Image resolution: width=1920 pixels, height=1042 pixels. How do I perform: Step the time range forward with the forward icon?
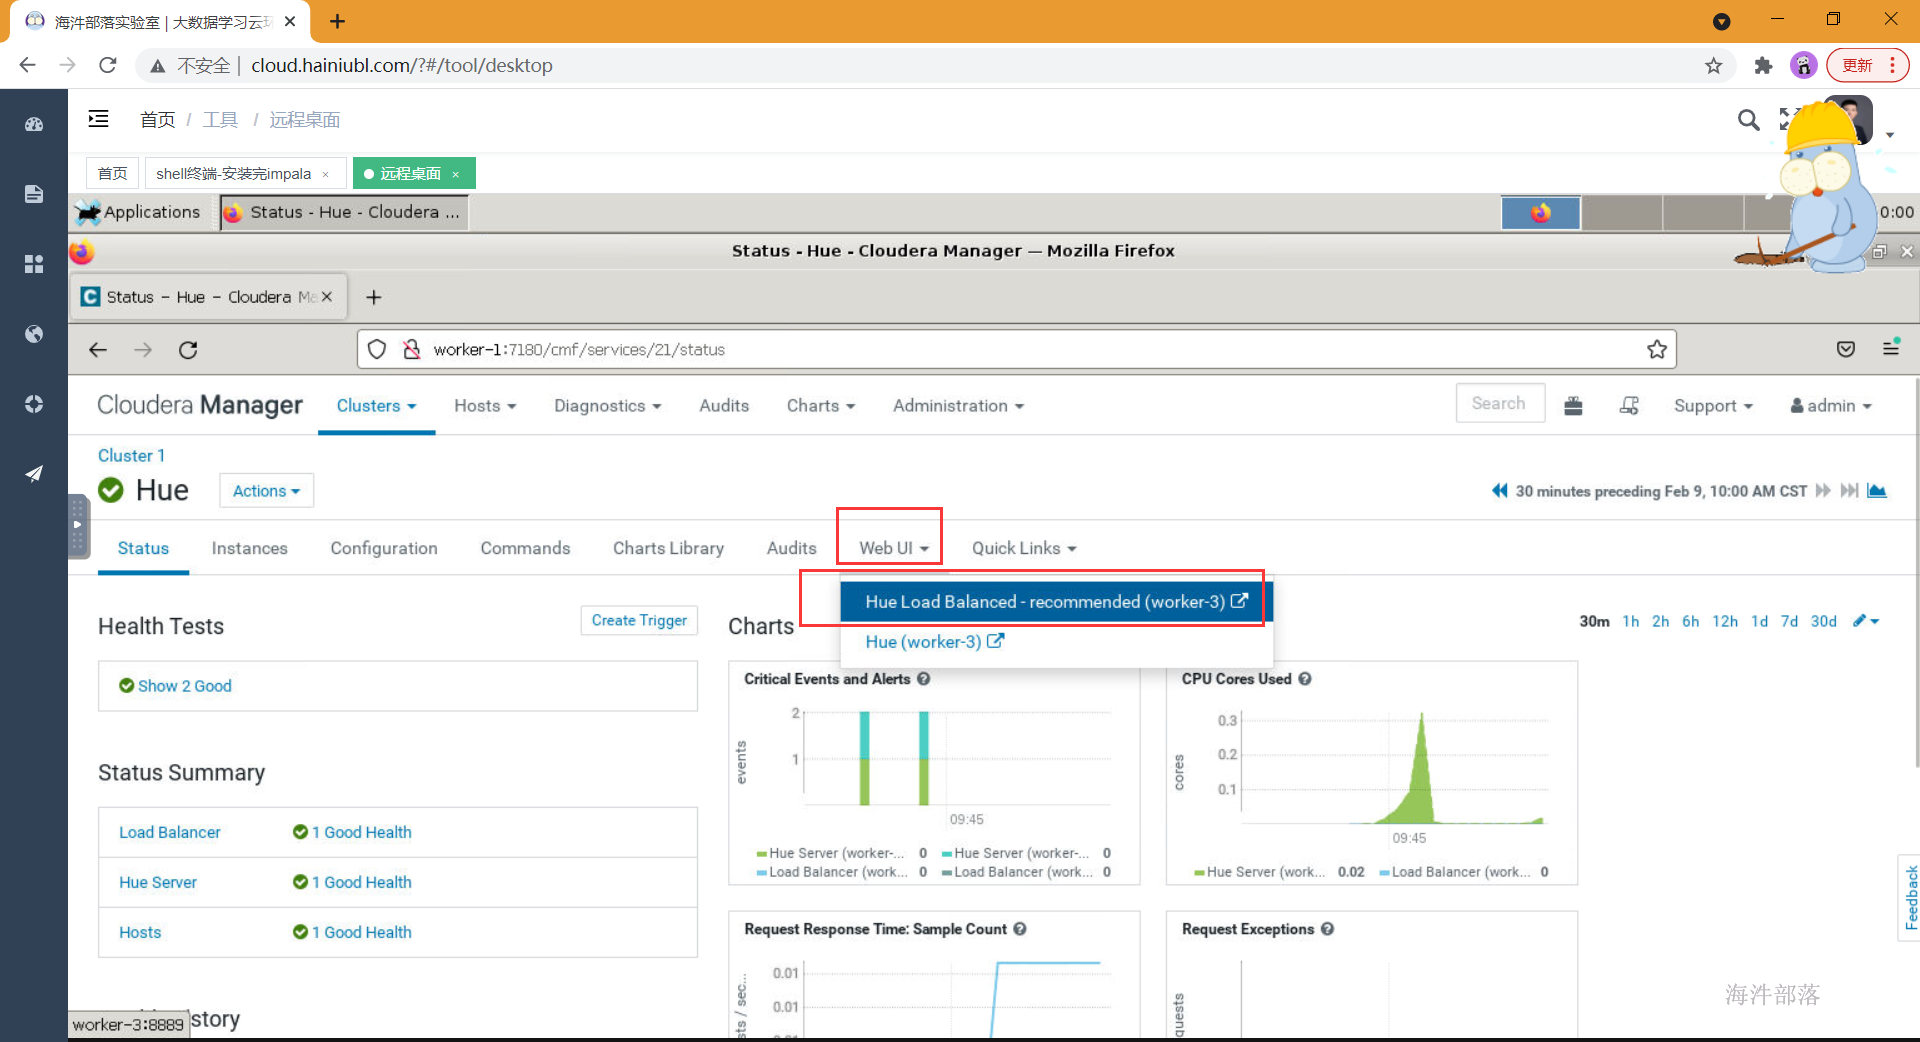tap(1823, 491)
